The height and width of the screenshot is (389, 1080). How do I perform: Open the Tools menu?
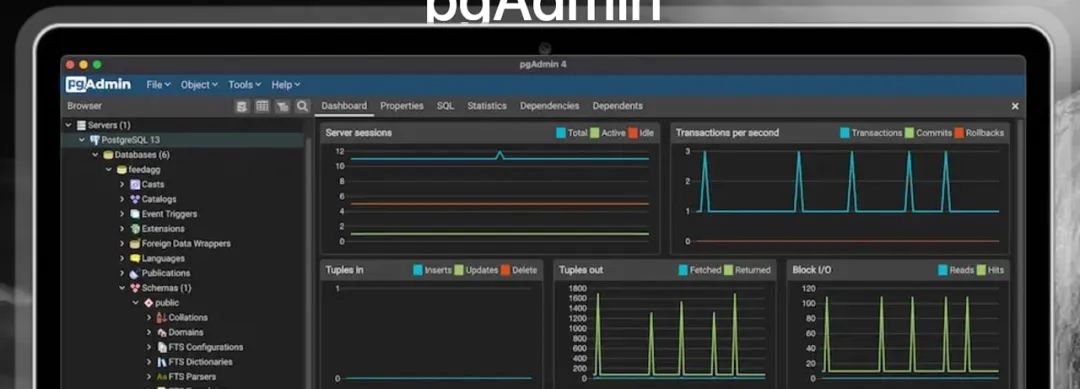click(245, 85)
